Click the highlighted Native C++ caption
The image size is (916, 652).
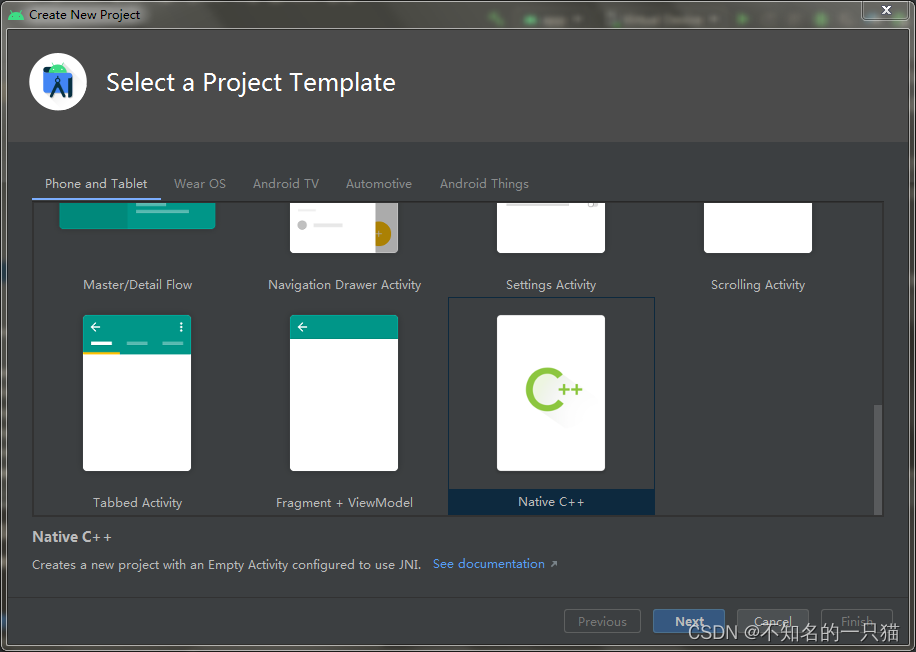[x=551, y=502]
